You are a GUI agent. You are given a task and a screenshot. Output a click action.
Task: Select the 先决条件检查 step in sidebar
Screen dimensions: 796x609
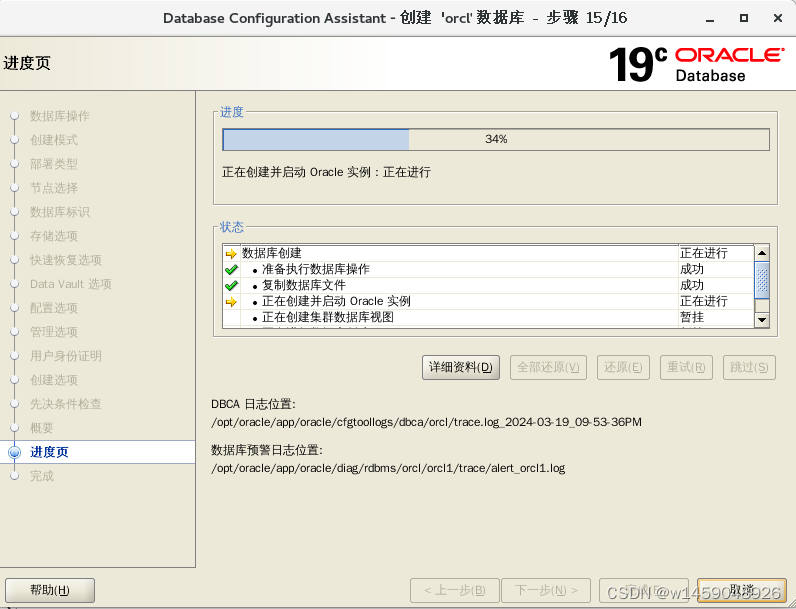(x=65, y=404)
